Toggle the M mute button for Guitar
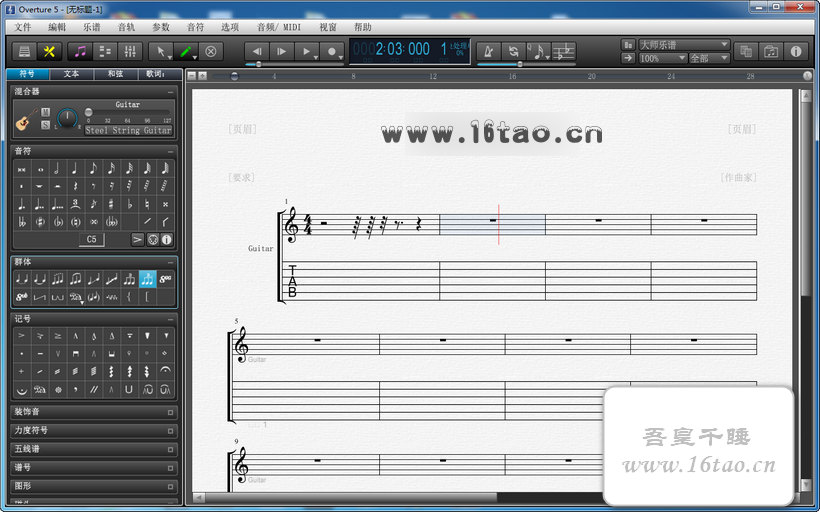The width and height of the screenshot is (820, 512). point(45,111)
